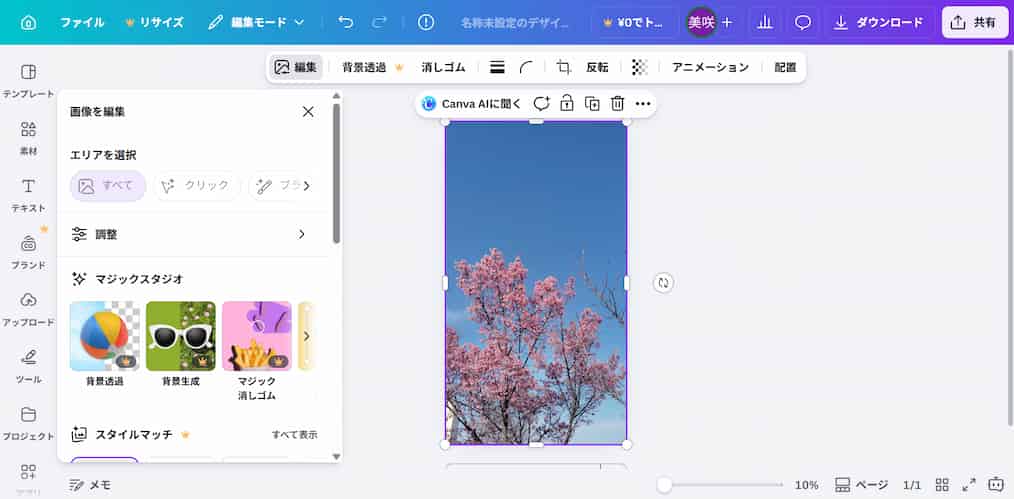This screenshot has width=1014, height=499.
Task: Show more Magic Studio tools arrow
Action: (x=307, y=336)
